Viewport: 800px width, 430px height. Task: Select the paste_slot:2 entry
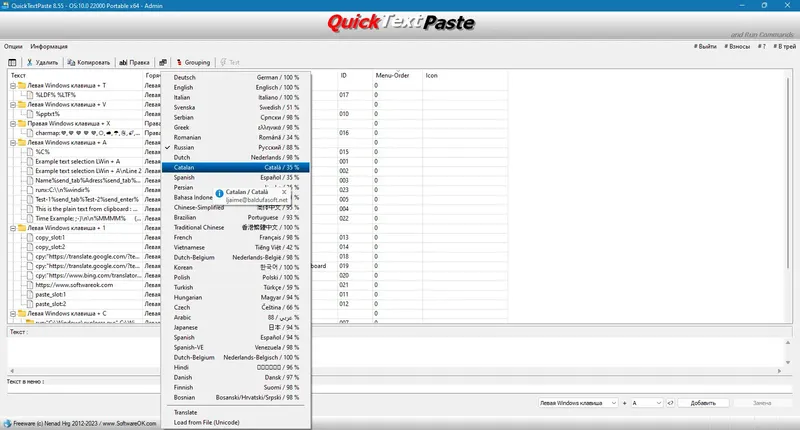pos(51,304)
